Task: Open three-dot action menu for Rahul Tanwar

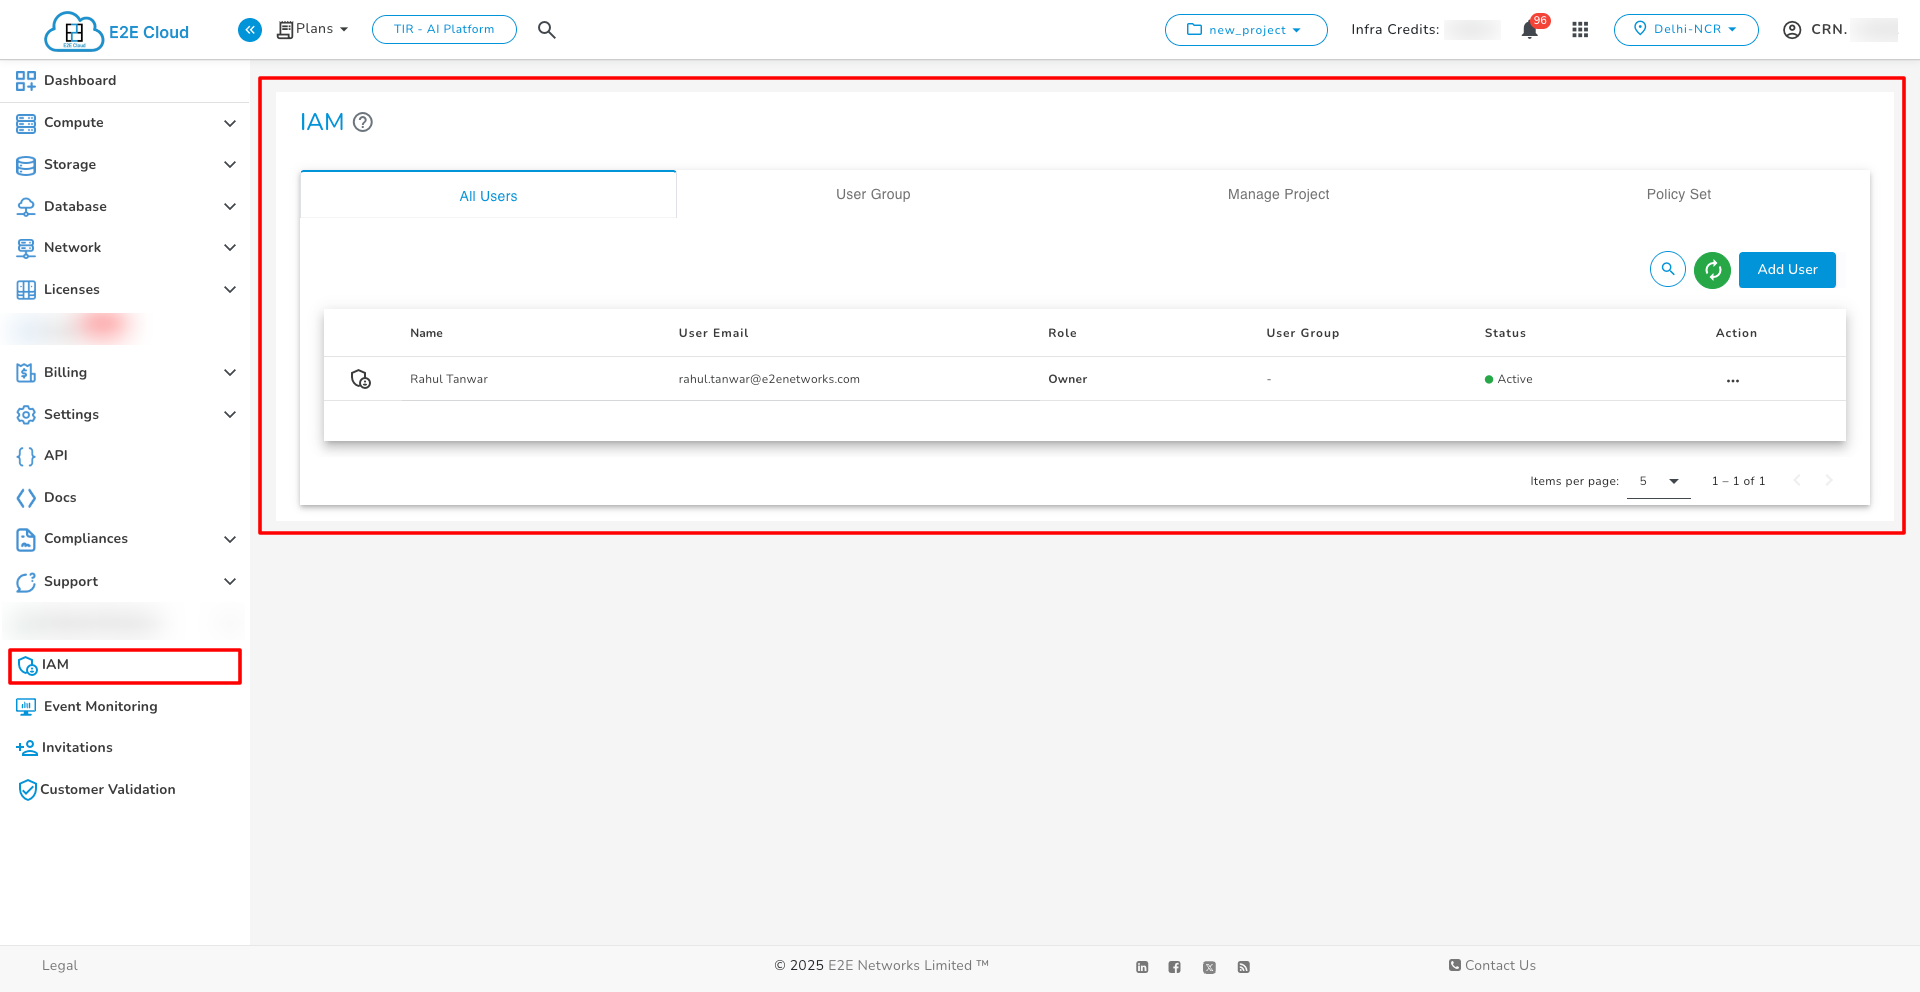Action: [x=1732, y=380]
